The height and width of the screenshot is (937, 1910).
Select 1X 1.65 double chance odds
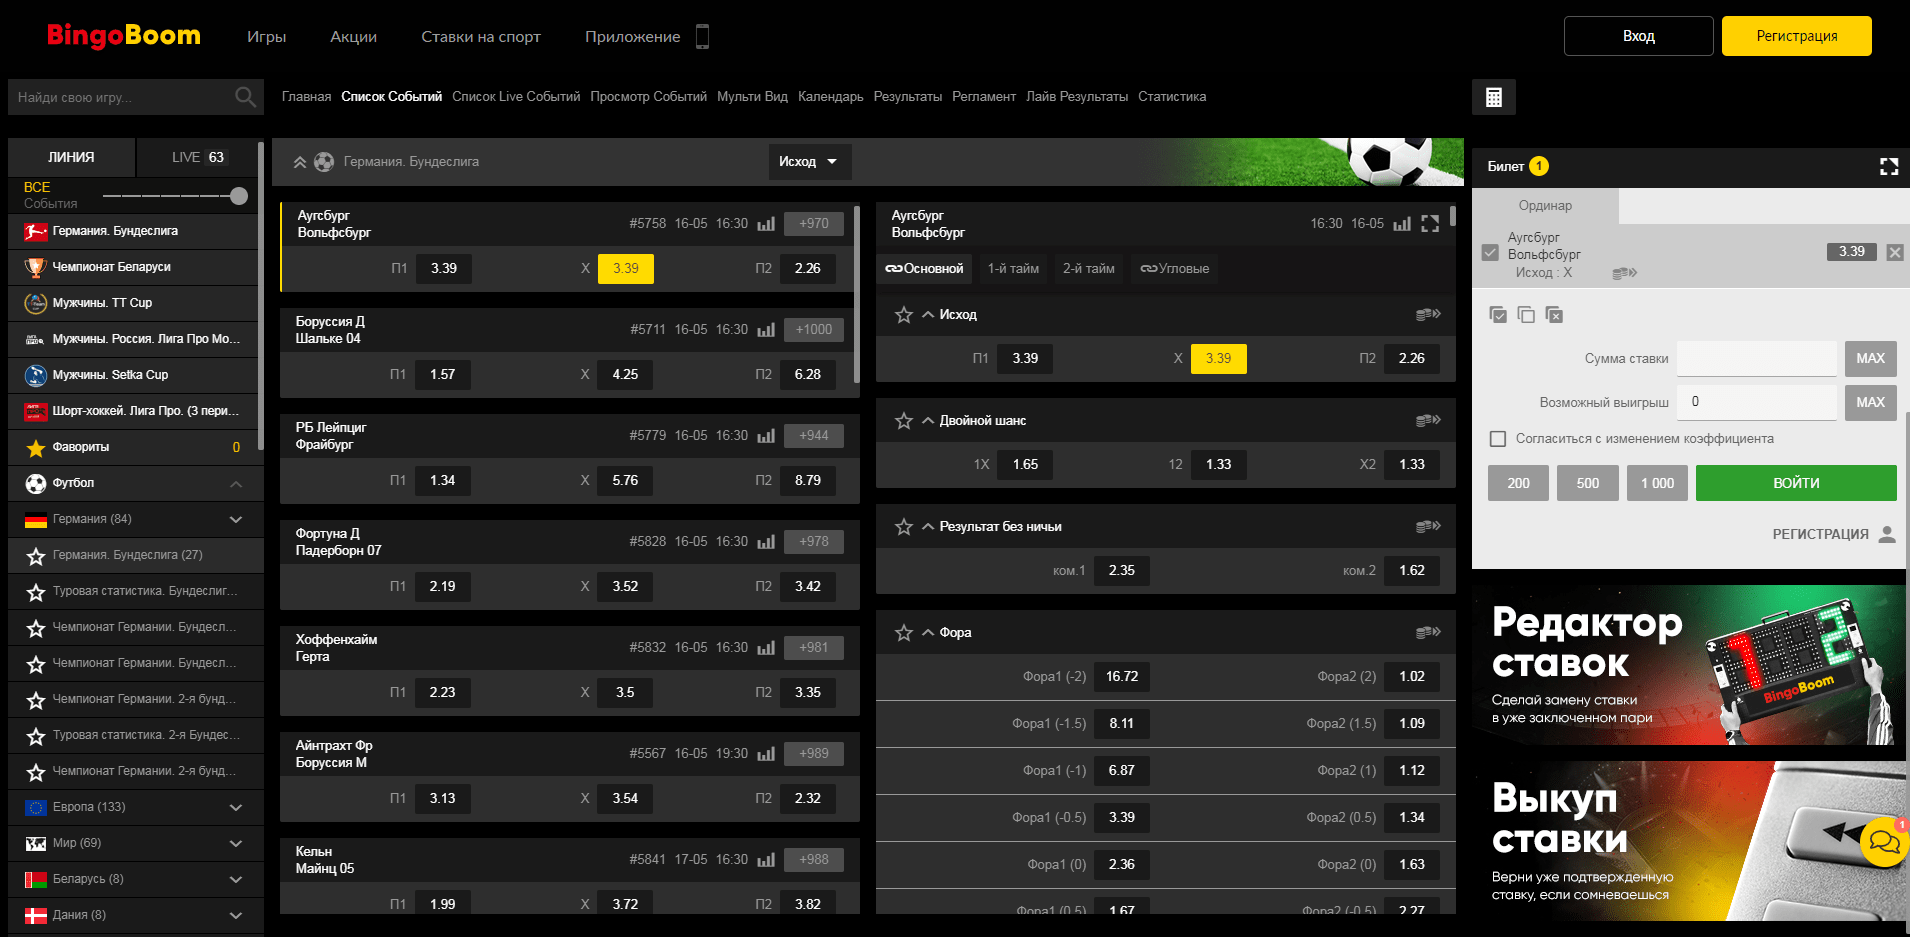pos(1025,465)
